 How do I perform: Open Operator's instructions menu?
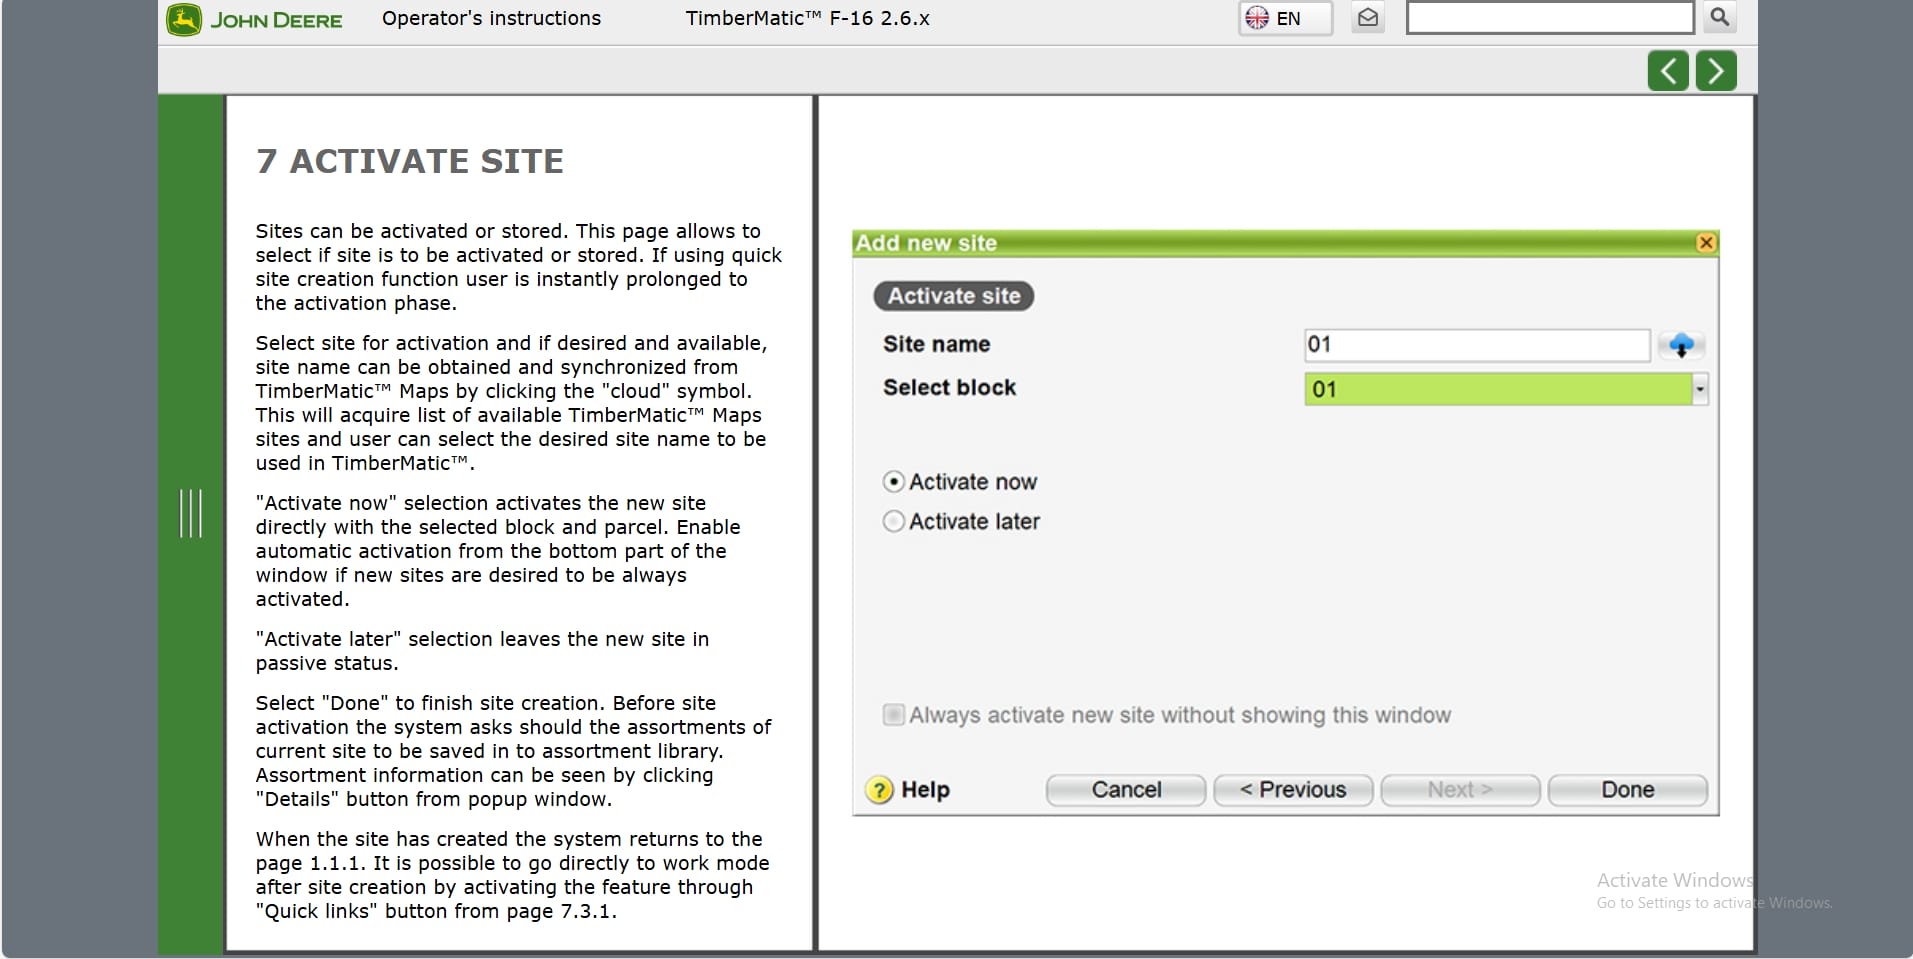pos(491,18)
